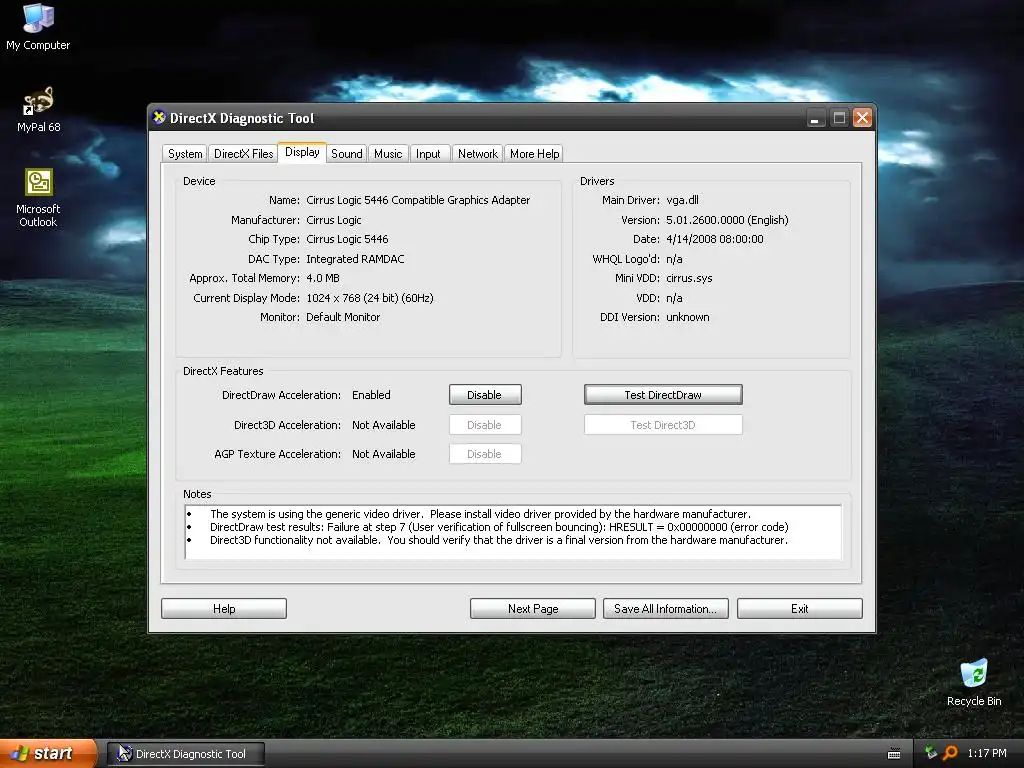Open the Sound tab
The width and height of the screenshot is (1024, 768).
[347, 153]
